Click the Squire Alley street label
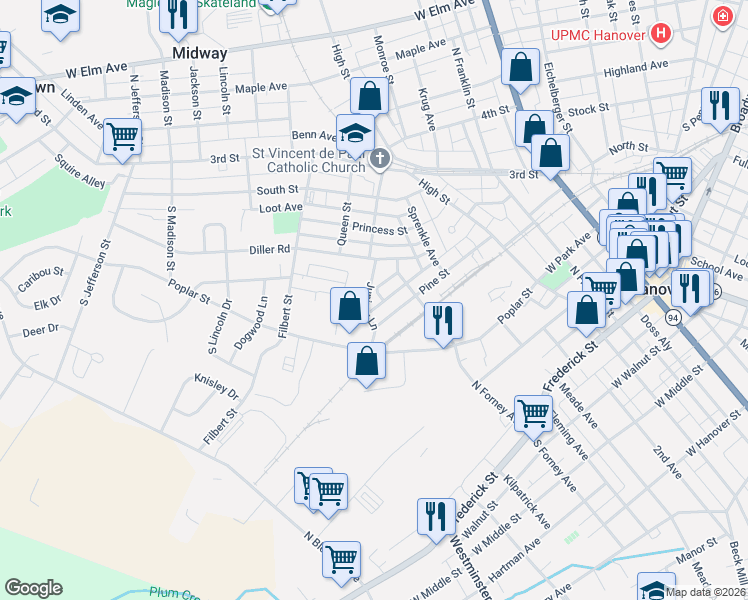This screenshot has width=748, height=600. point(80,171)
